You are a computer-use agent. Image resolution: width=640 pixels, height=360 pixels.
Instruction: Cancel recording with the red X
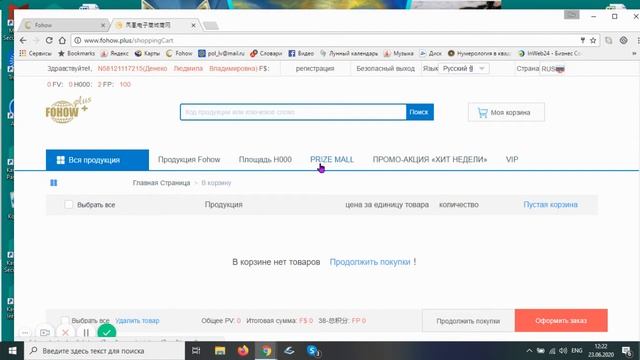(65, 333)
